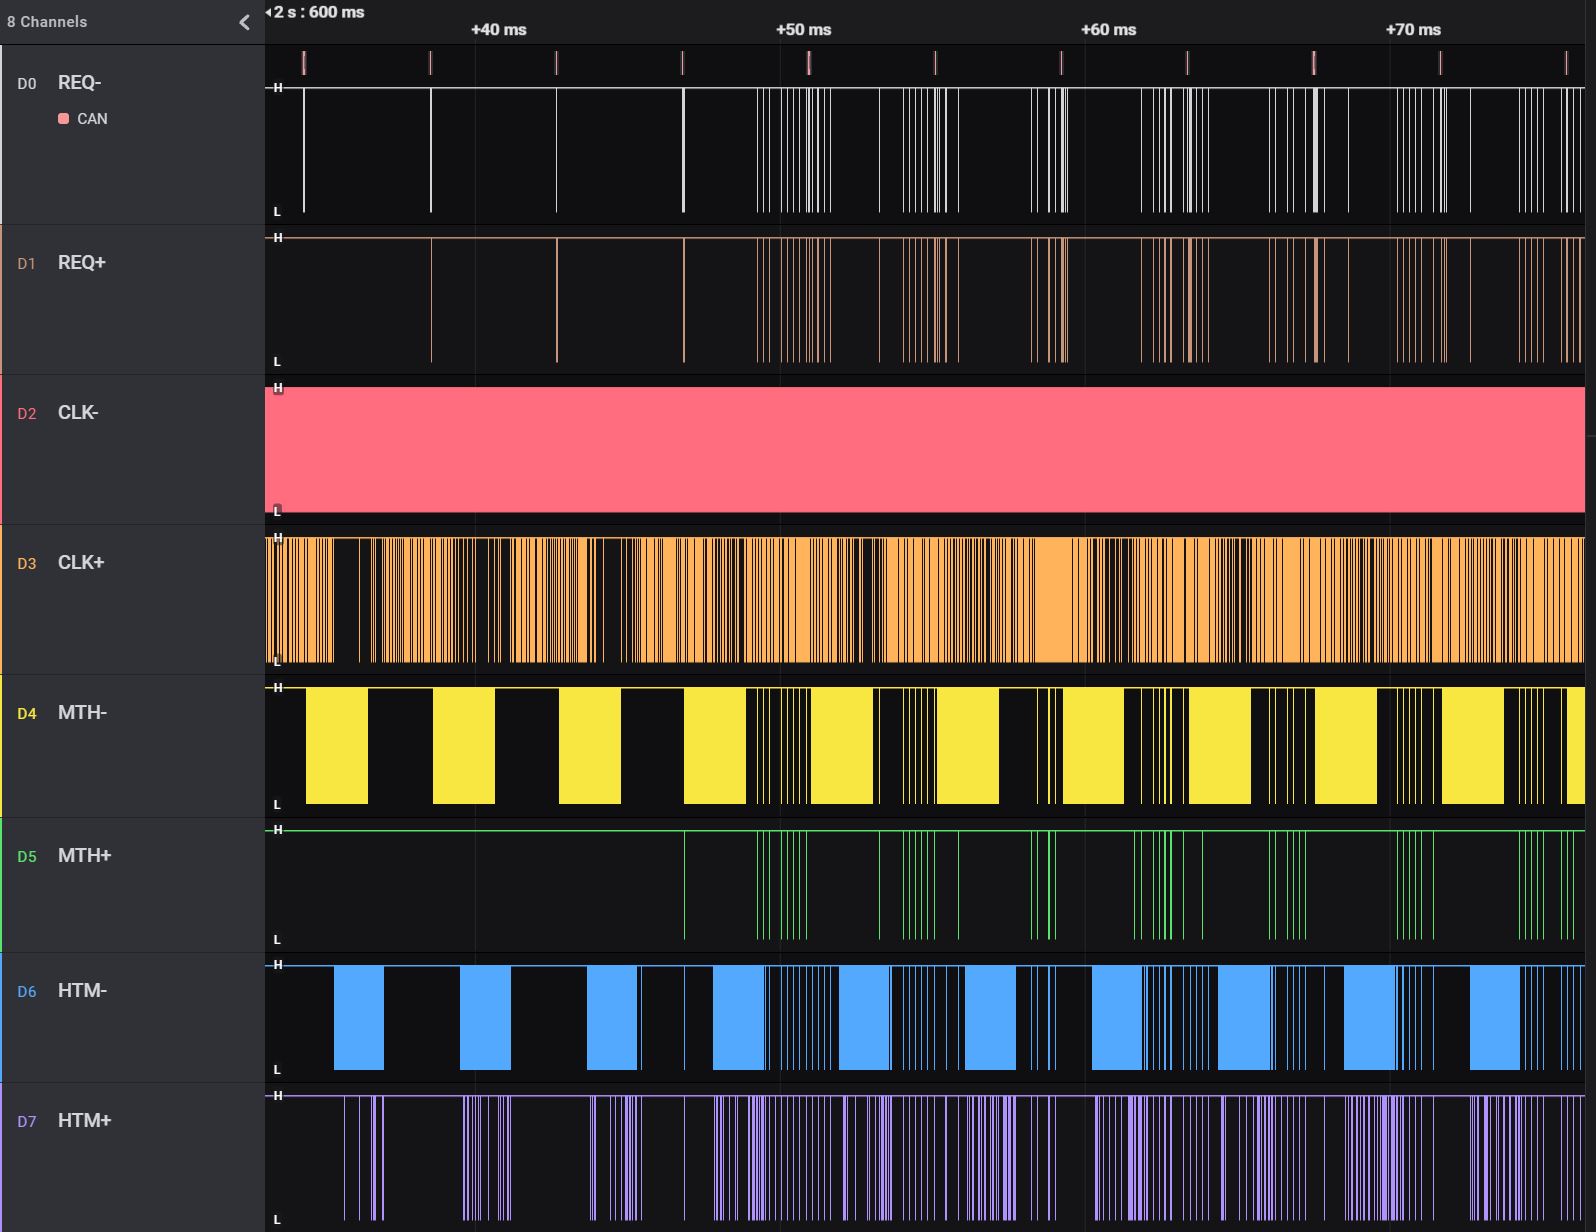Select the D7 channel index label
Viewport: 1596px width, 1232px height.
tap(27, 1122)
